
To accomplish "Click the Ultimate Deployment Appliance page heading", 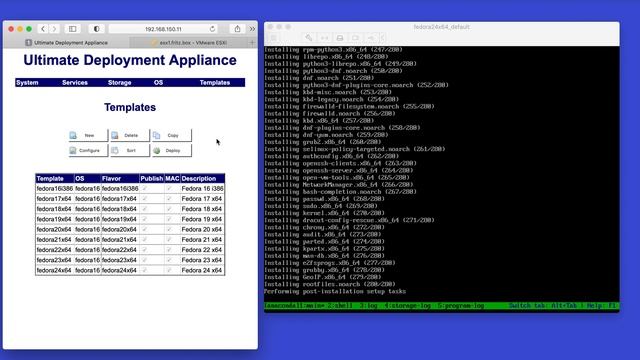I will (x=130, y=60).
